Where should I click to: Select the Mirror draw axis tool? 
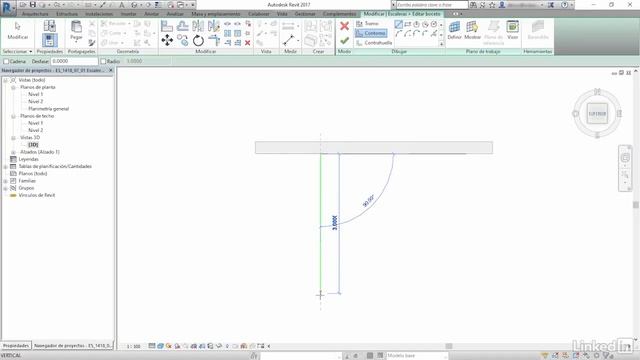click(213, 27)
